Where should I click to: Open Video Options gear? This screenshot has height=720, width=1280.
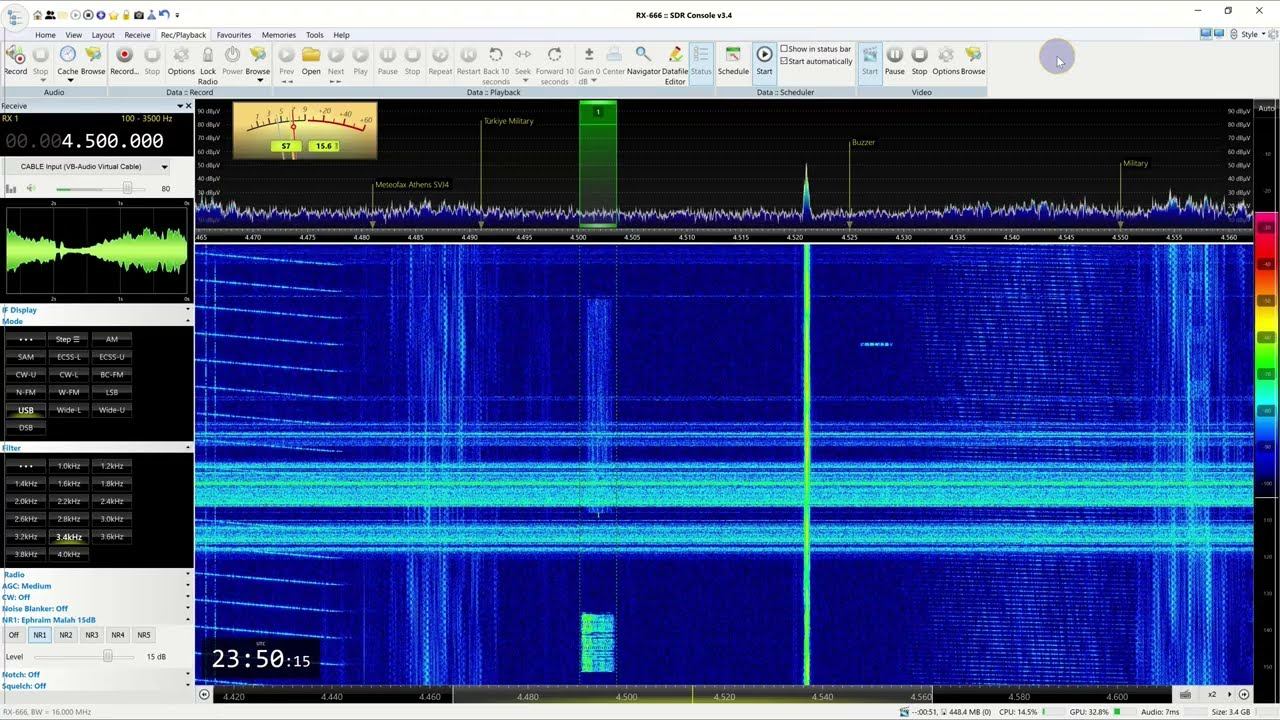point(945,59)
